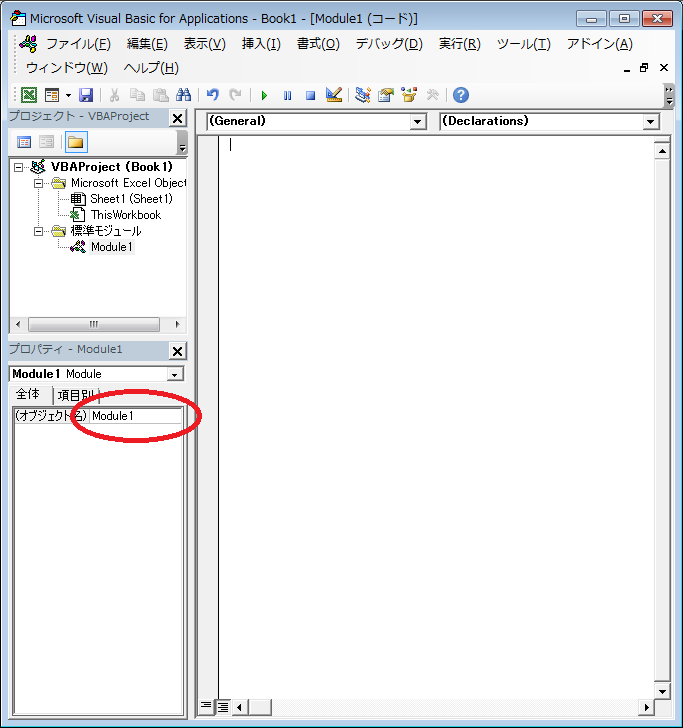Close the プロジェクト explorer pane
Screen dimensions: 683x728
point(177,118)
